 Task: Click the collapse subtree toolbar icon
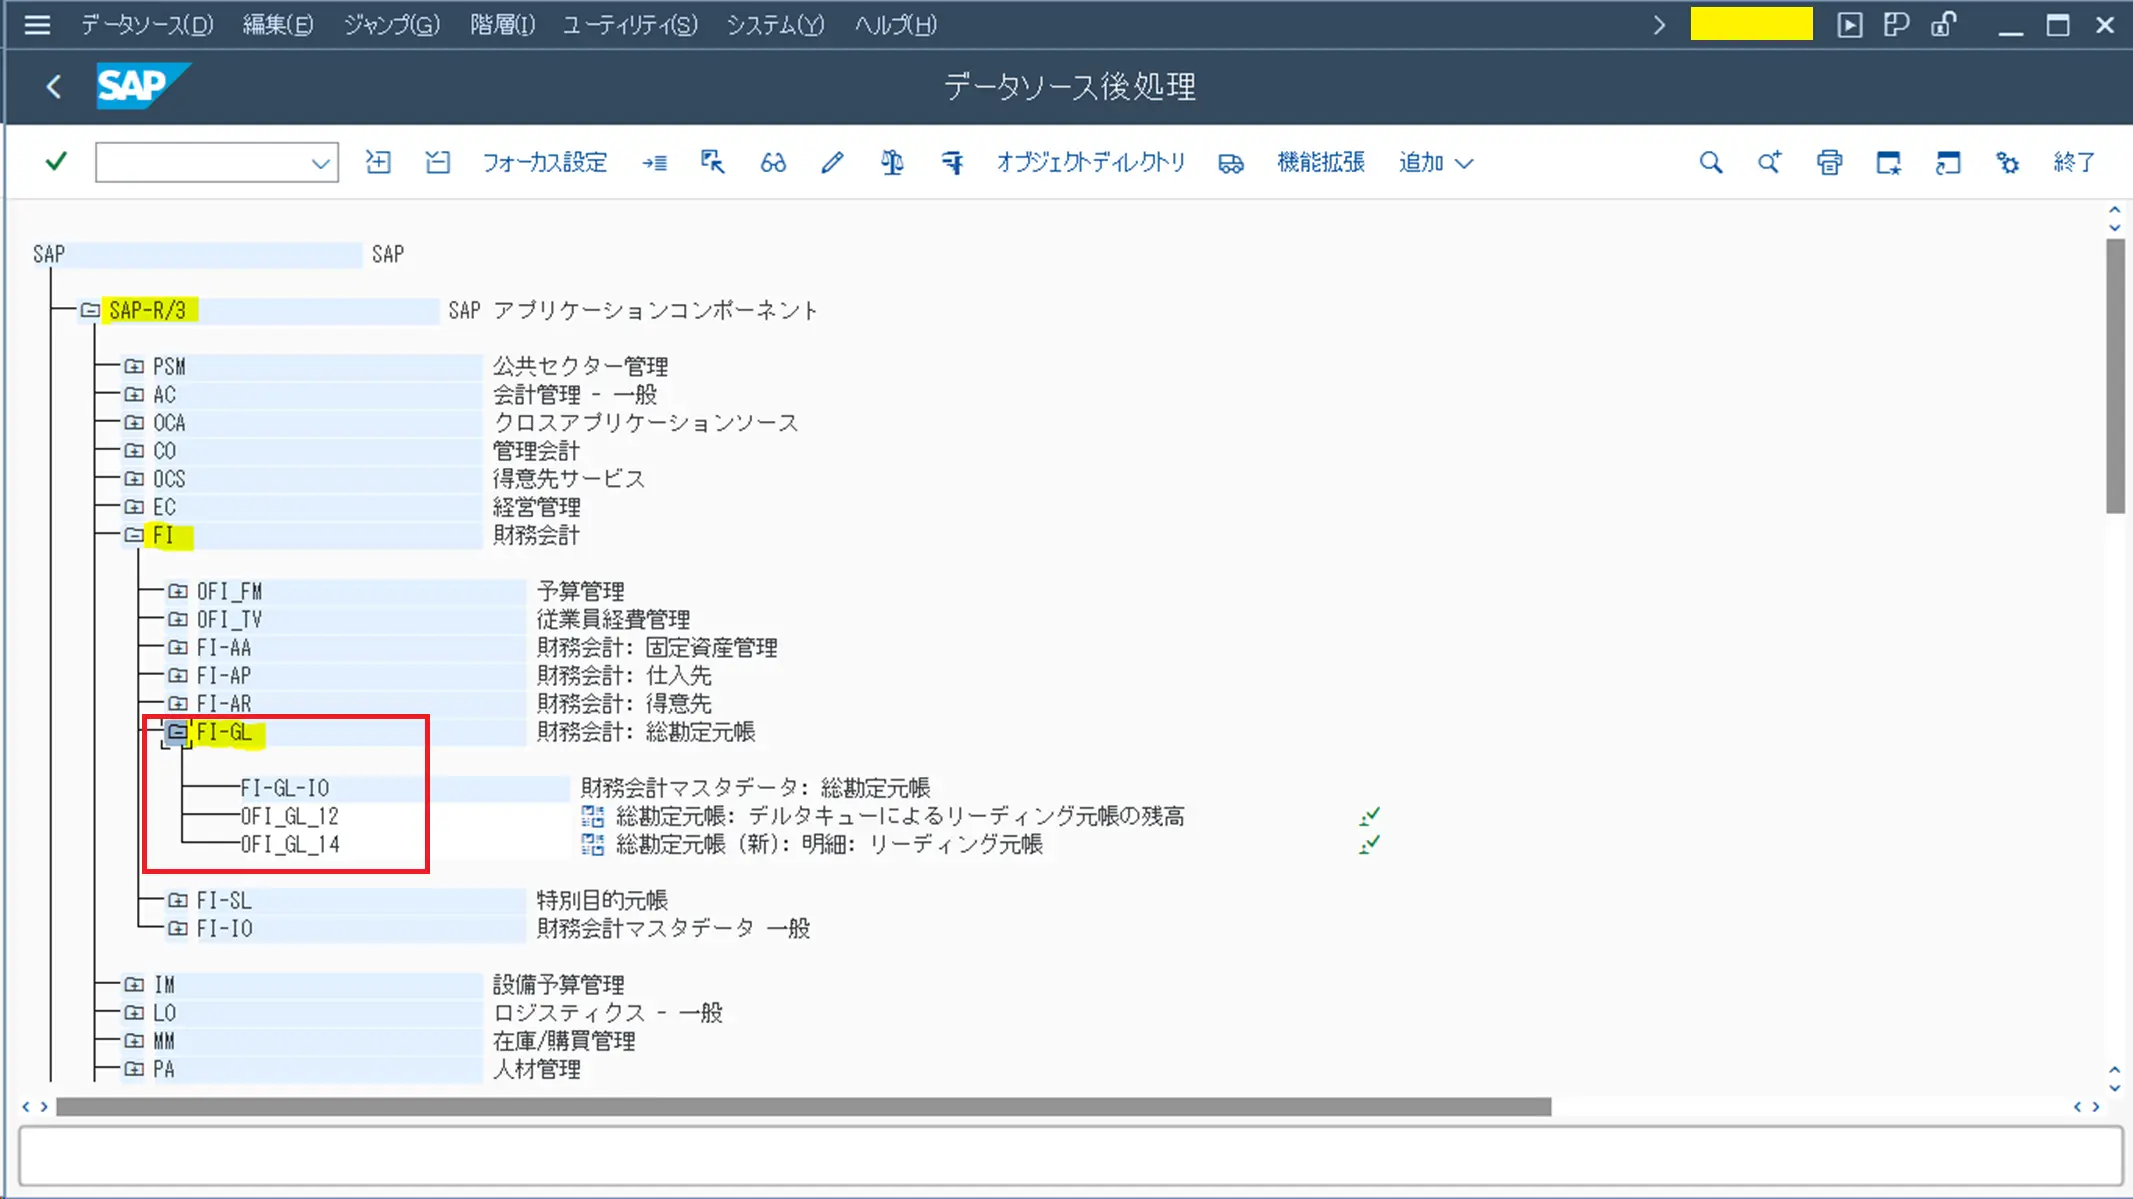pos(437,162)
